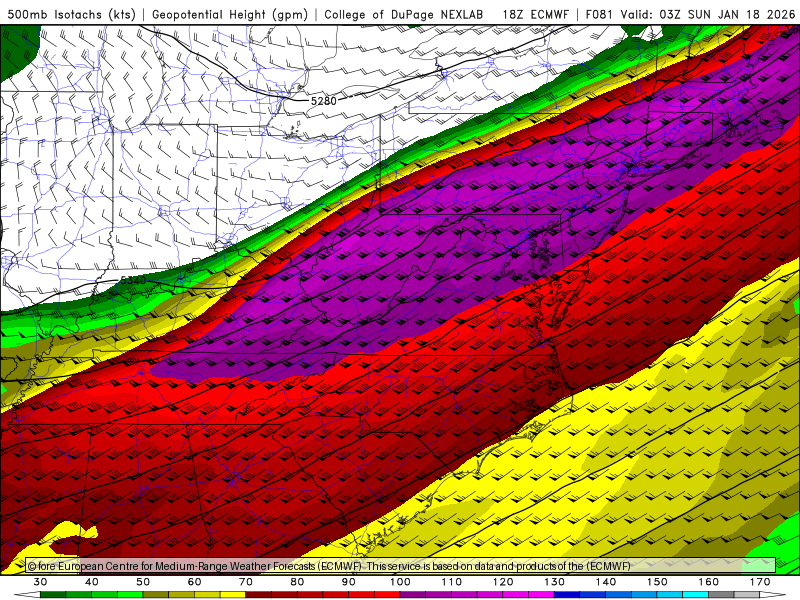Click the 5340 height contour label
The image size is (800, 600).
[133, 281]
